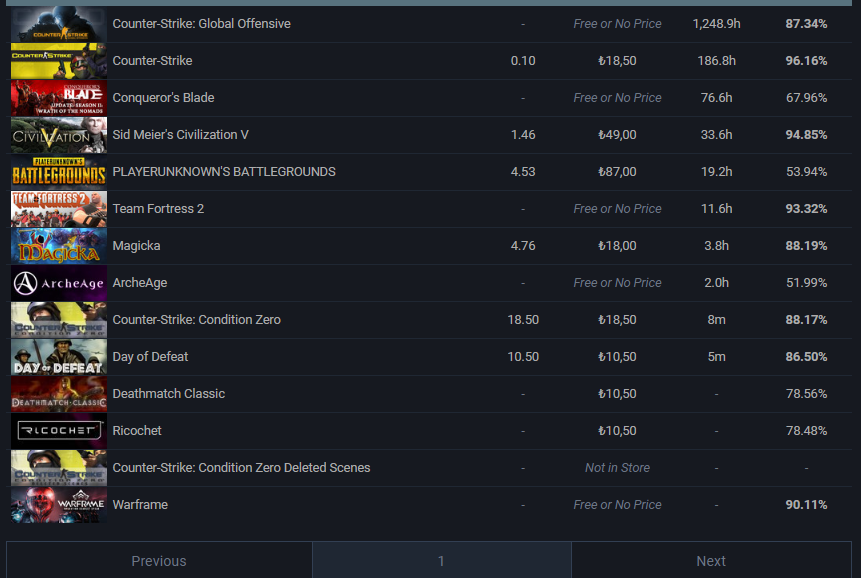The image size is (861, 578).
Task: Select page number 1
Action: tap(441, 561)
